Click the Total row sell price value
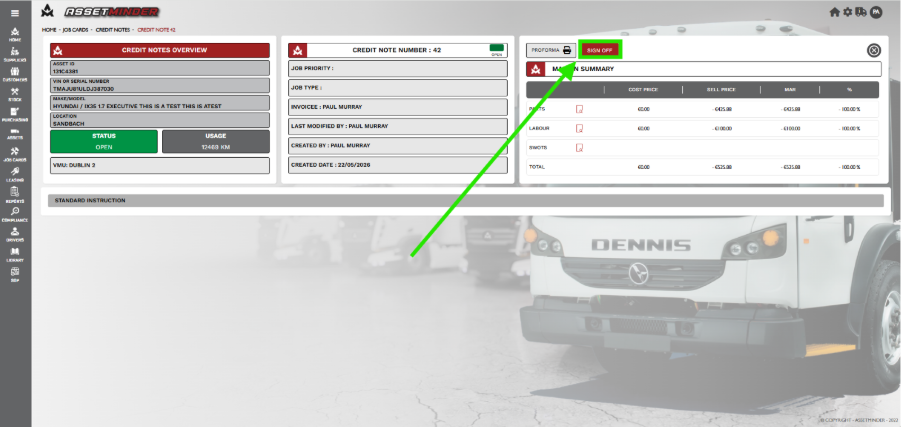Screen dimensions: 901x427 722,167
